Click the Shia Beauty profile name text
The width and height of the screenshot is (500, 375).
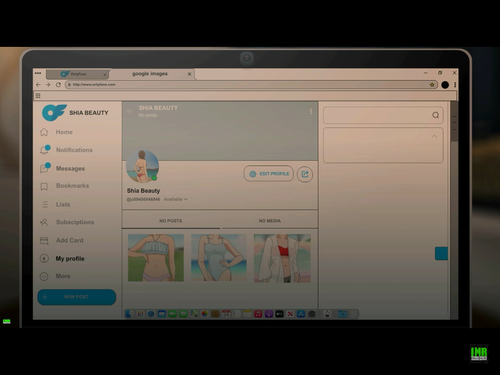[x=143, y=191]
